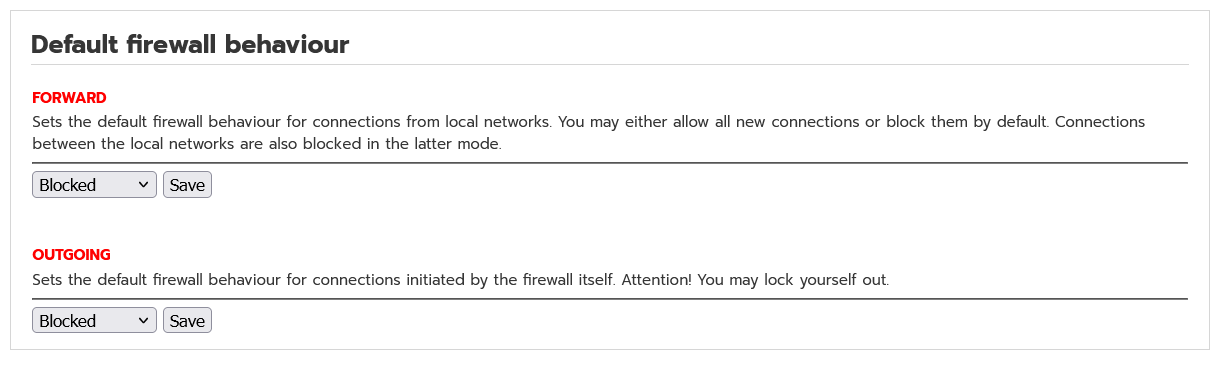Click the divider line under OUTGOING description
Screen dimensions: 1218x373
[x=610, y=298]
